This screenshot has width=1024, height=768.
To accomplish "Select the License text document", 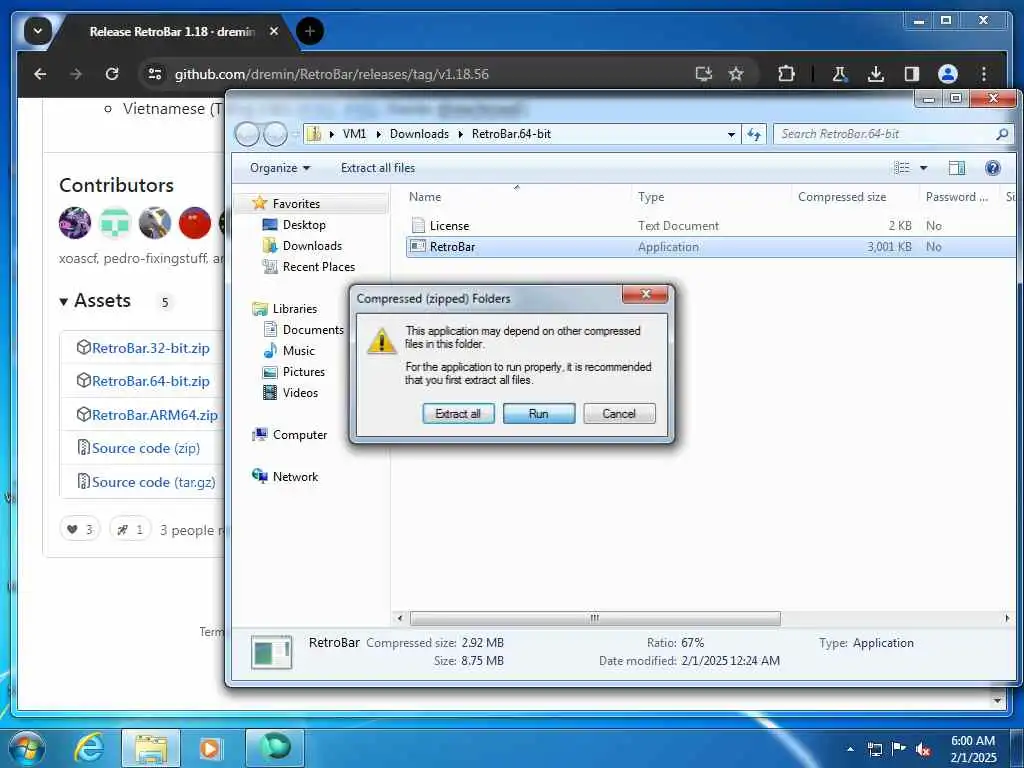I will 449,225.
